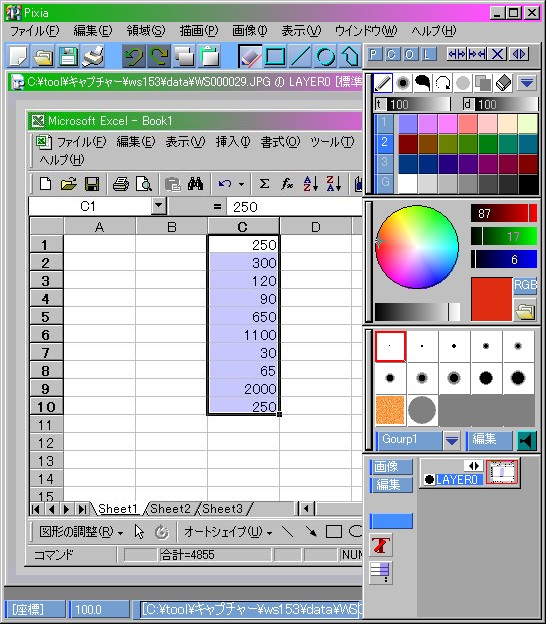Pick the white swatch in grayscale row
Image resolution: width=546 pixels, height=624 pixels.
tap(408, 183)
